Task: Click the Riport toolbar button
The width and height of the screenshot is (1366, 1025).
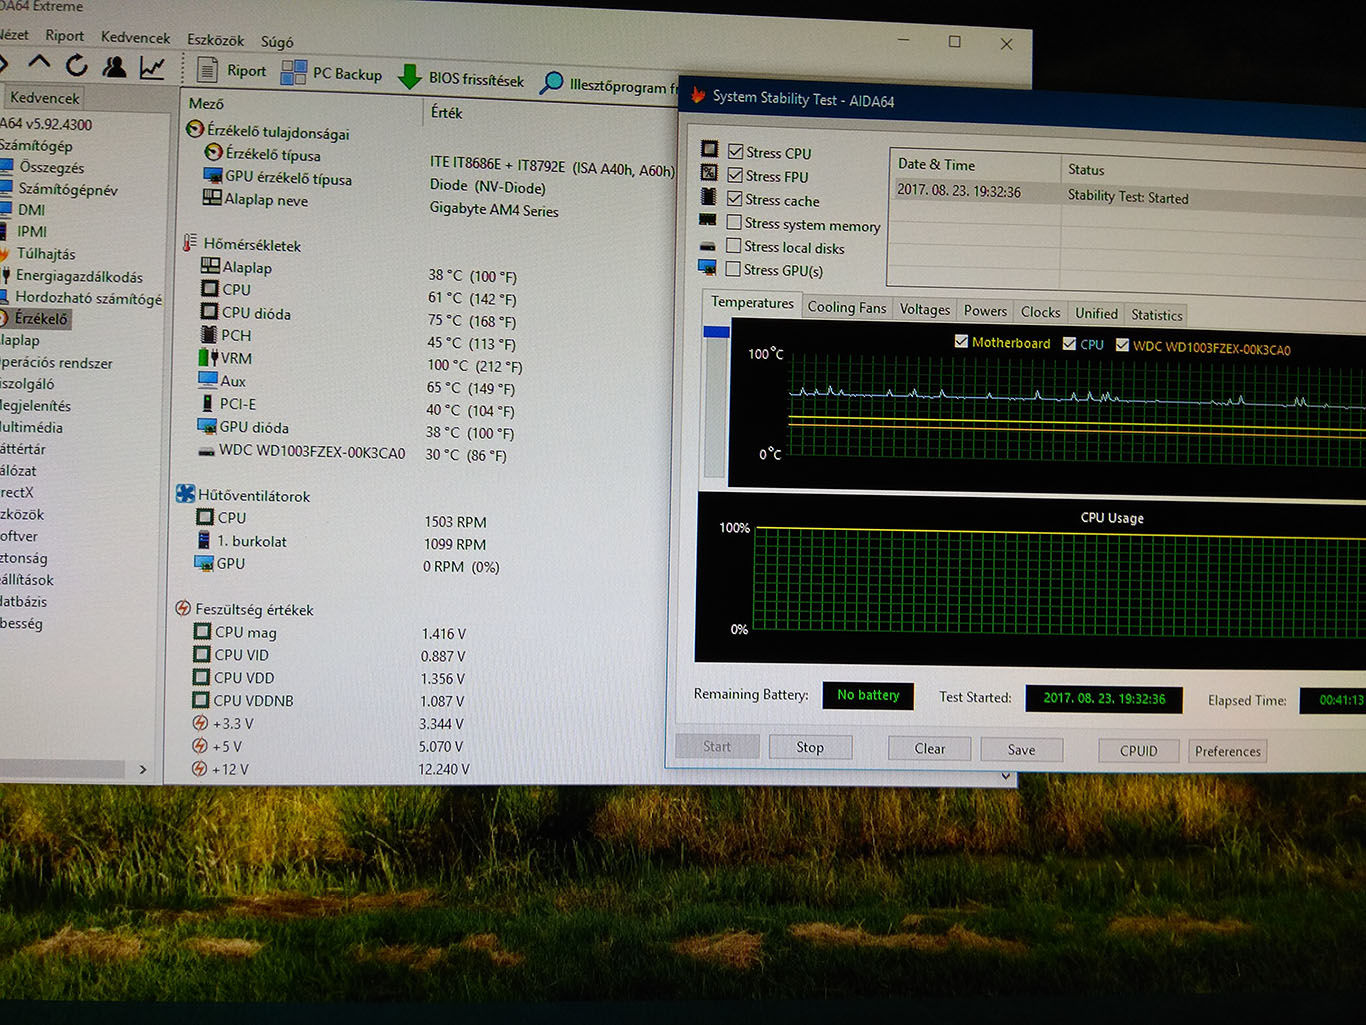Action: click(232, 70)
